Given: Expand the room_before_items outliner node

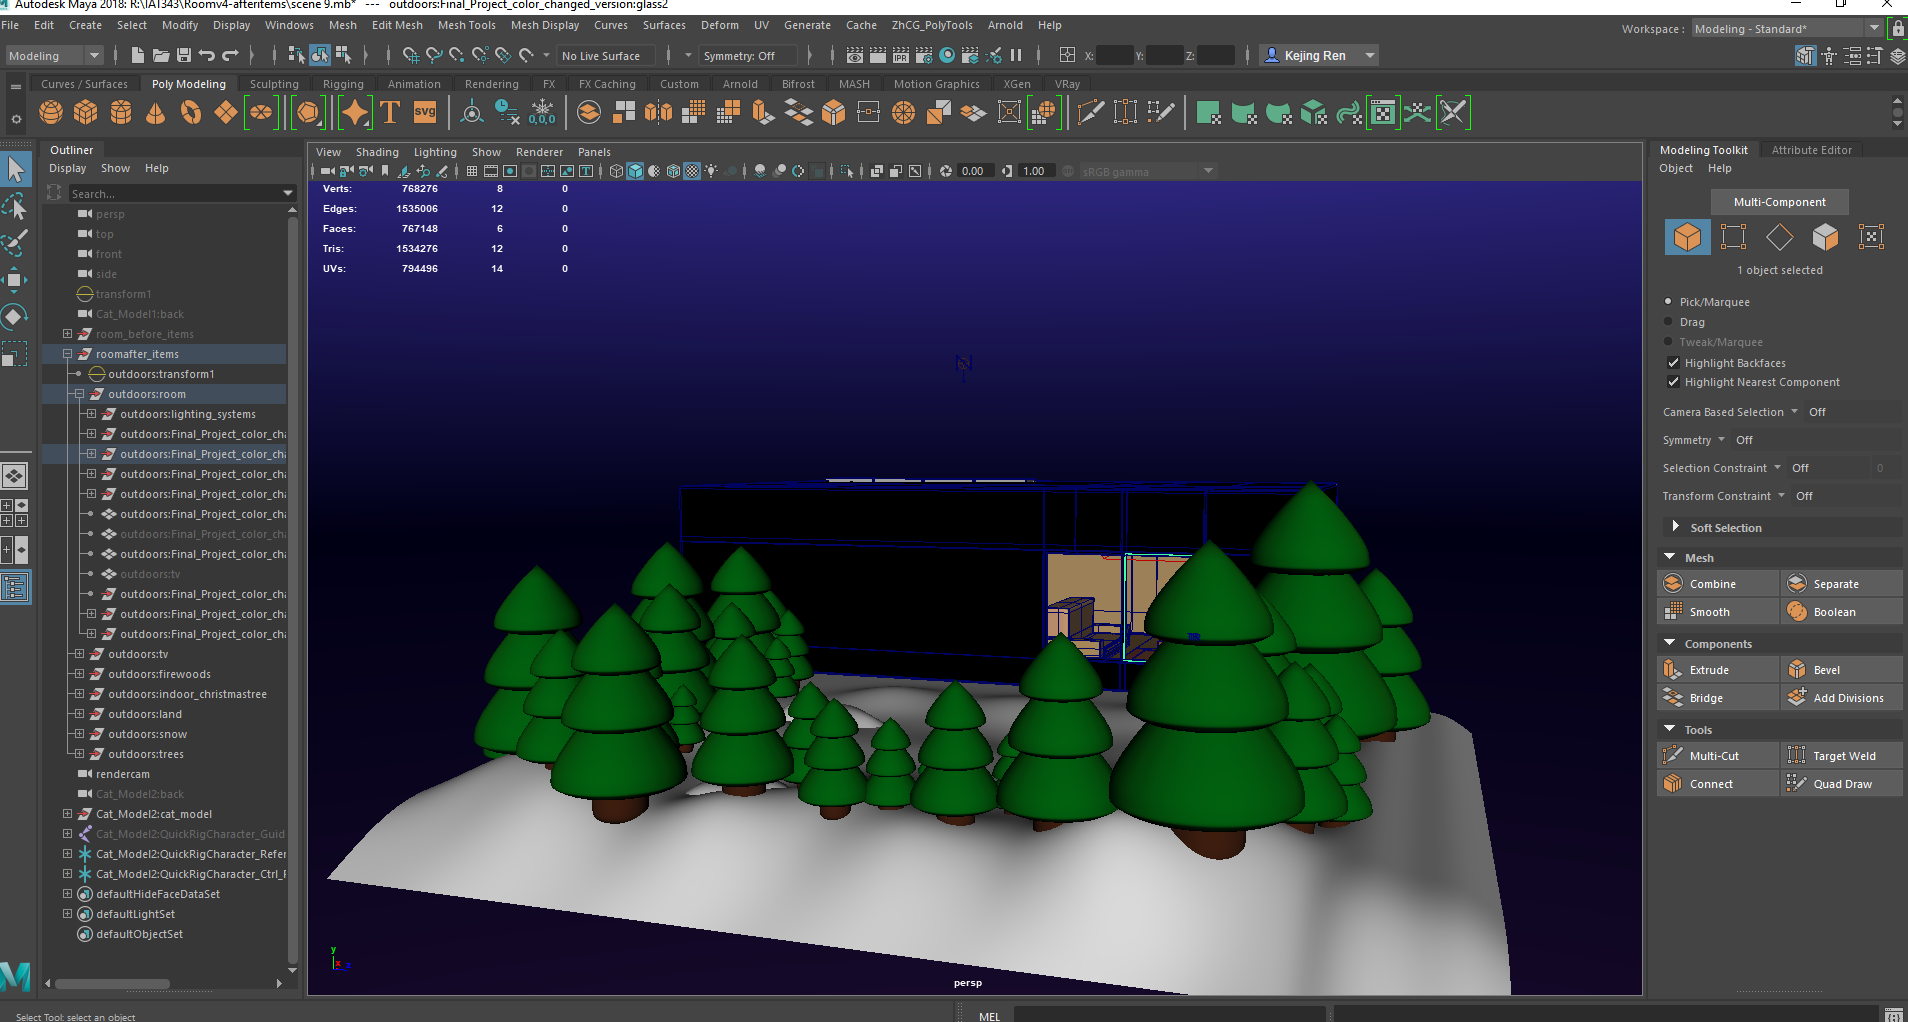Looking at the screenshot, I should coord(67,334).
